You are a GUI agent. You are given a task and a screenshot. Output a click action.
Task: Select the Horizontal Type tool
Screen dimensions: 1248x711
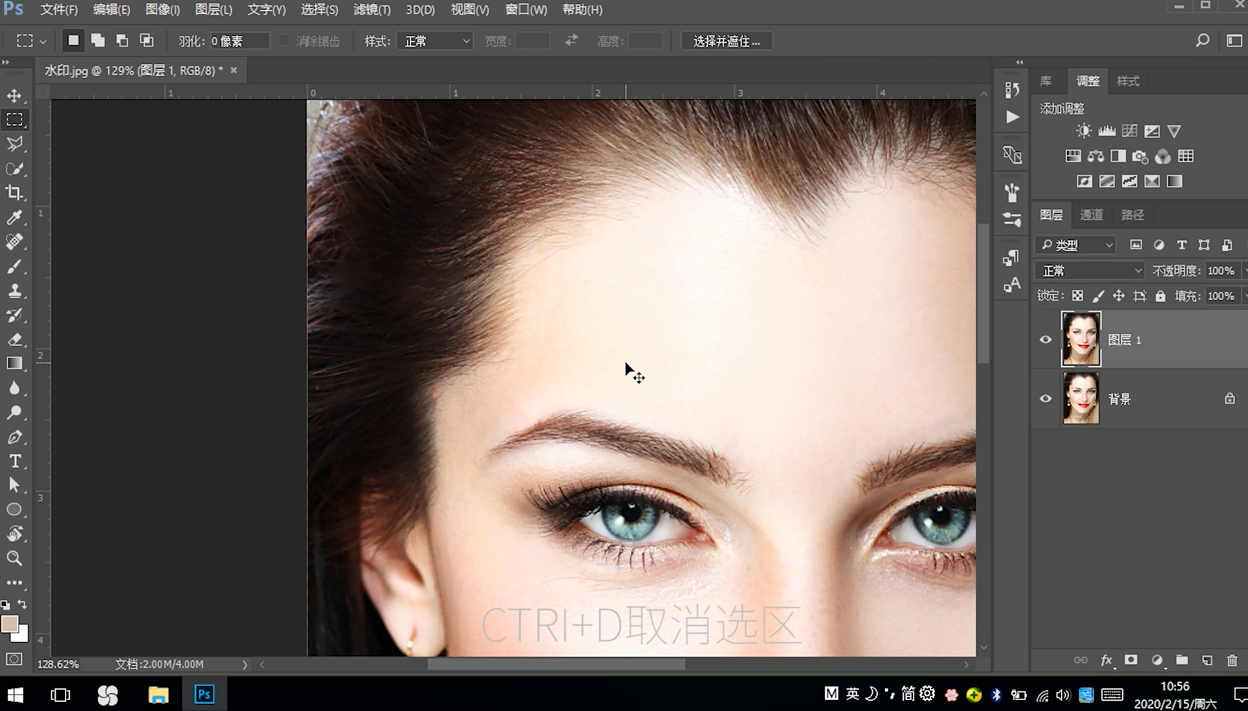click(x=14, y=461)
